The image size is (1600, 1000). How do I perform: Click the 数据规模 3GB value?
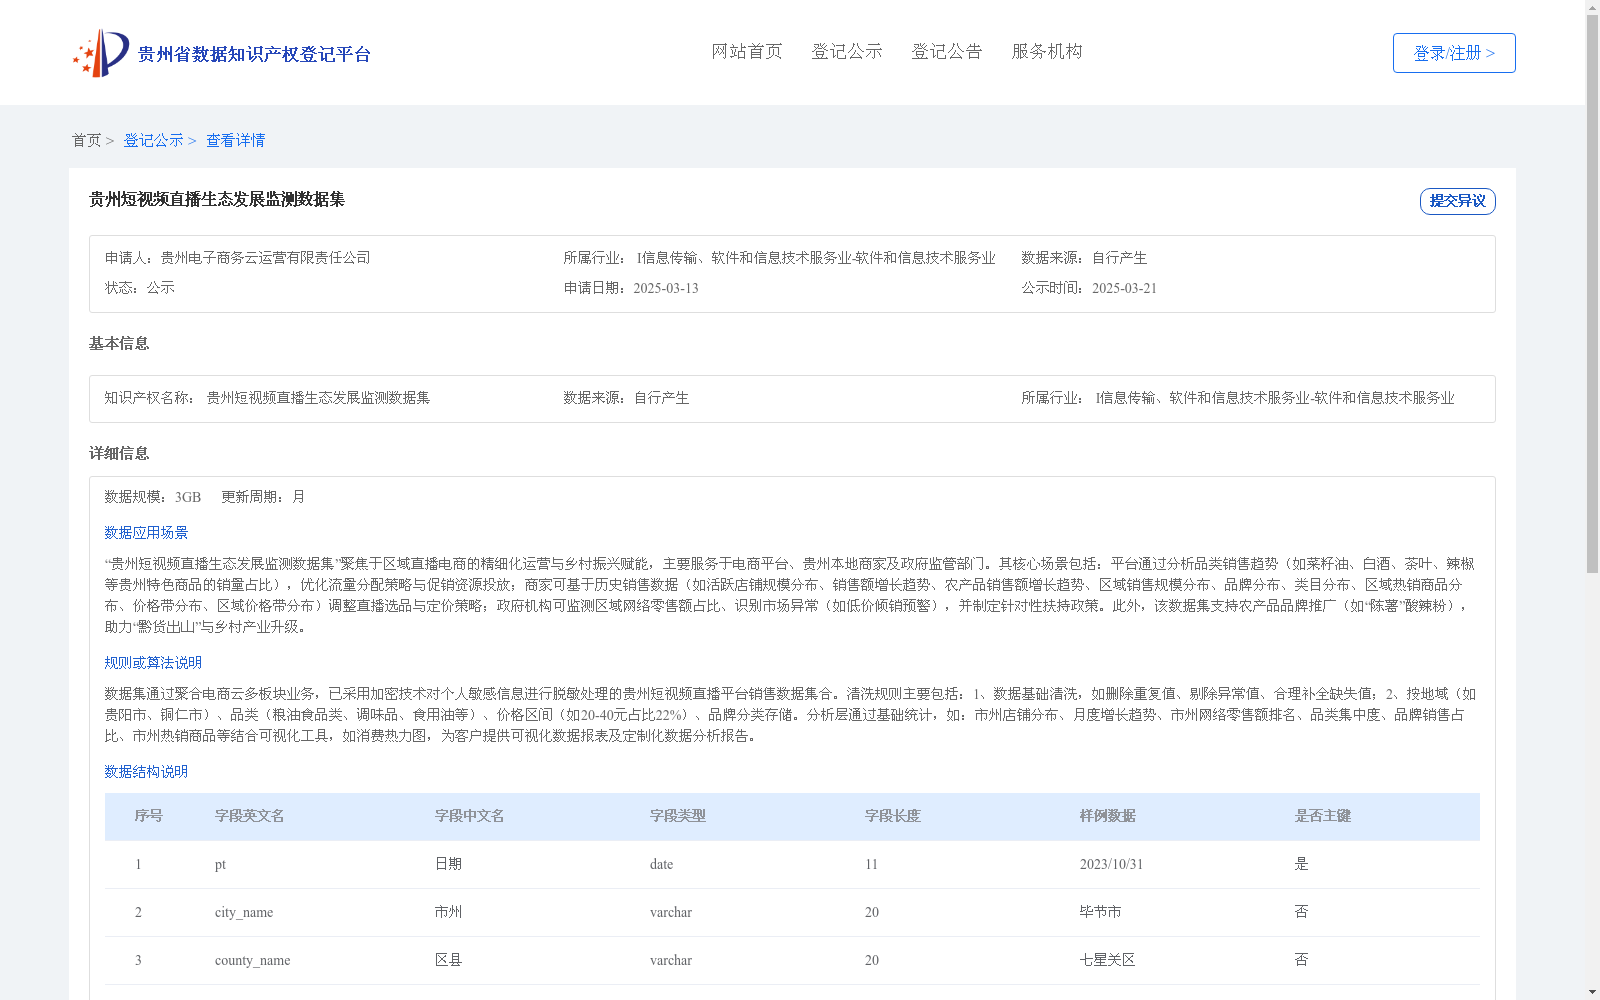tap(188, 497)
